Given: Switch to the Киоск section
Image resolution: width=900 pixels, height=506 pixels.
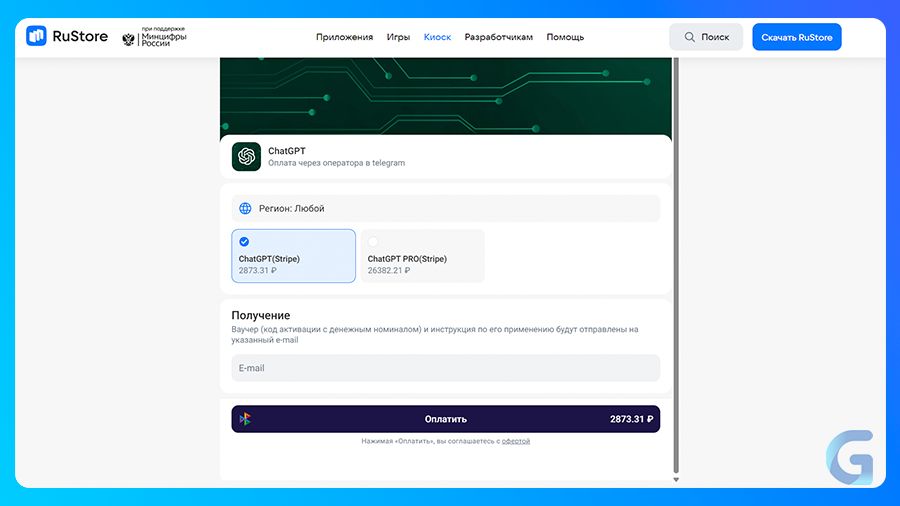Looking at the screenshot, I should 437,37.
